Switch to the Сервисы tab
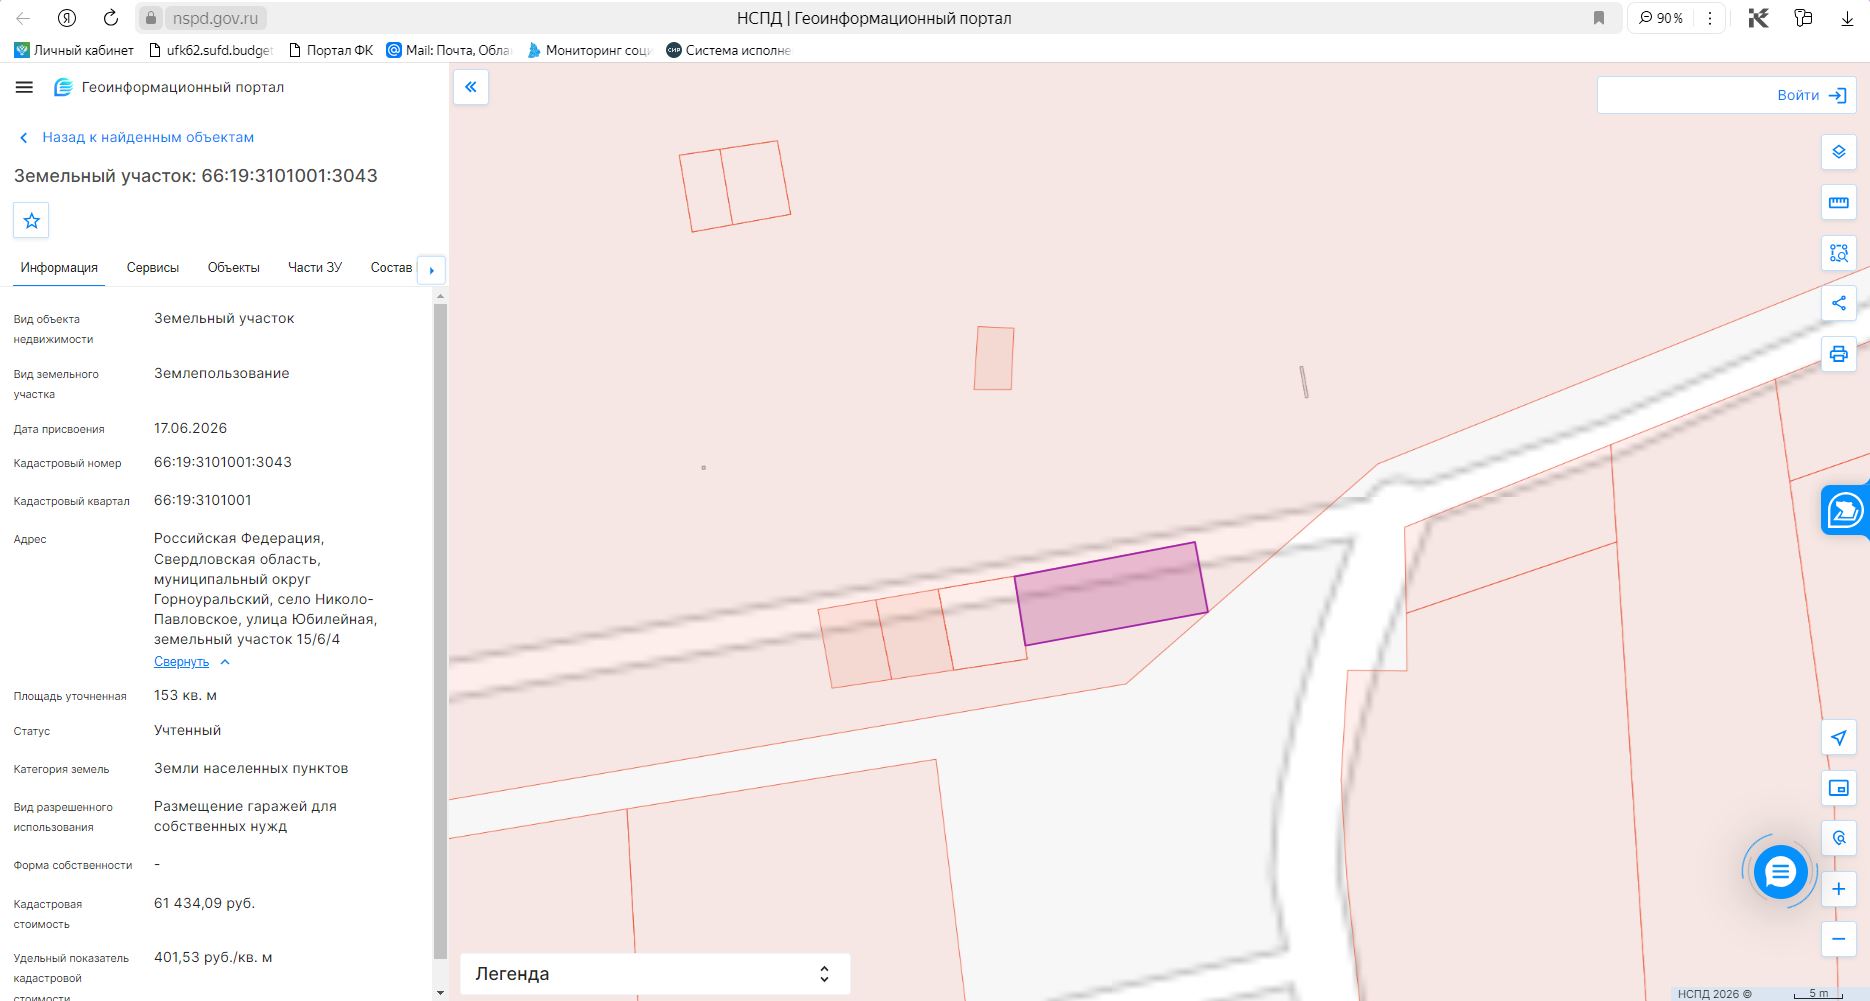The width and height of the screenshot is (1870, 1001). click(153, 268)
